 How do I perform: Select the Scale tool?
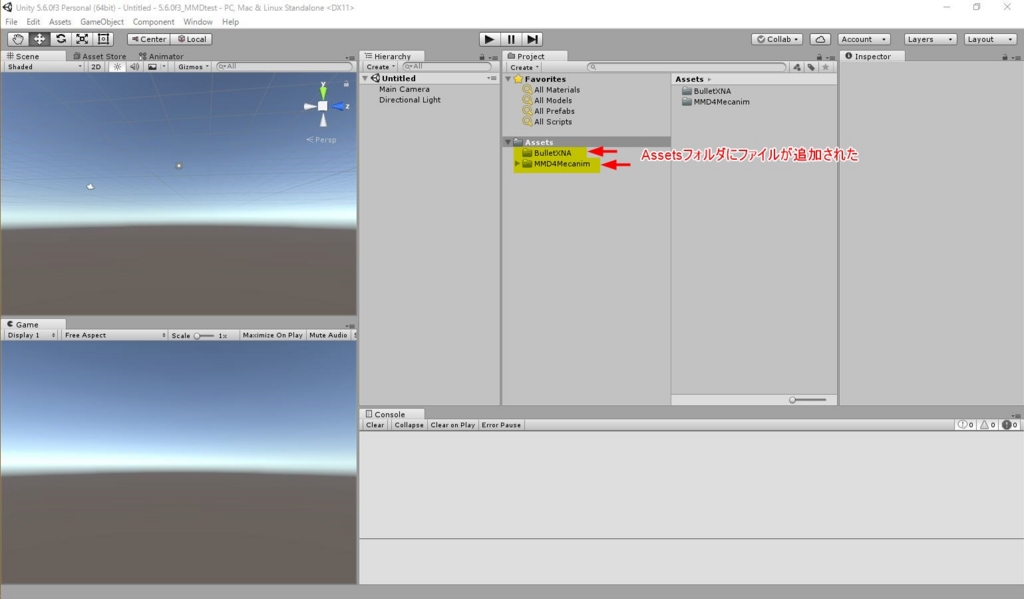(x=82, y=39)
